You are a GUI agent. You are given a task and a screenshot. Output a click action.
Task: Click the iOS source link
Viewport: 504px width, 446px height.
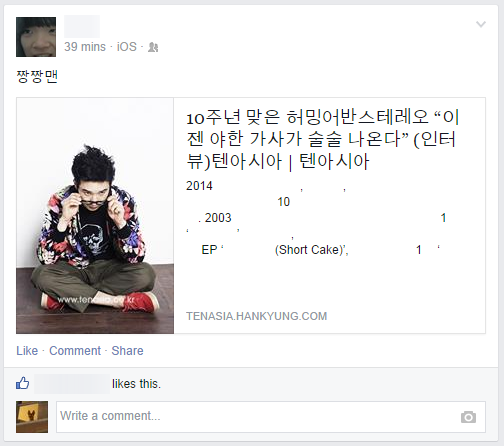pos(127,47)
